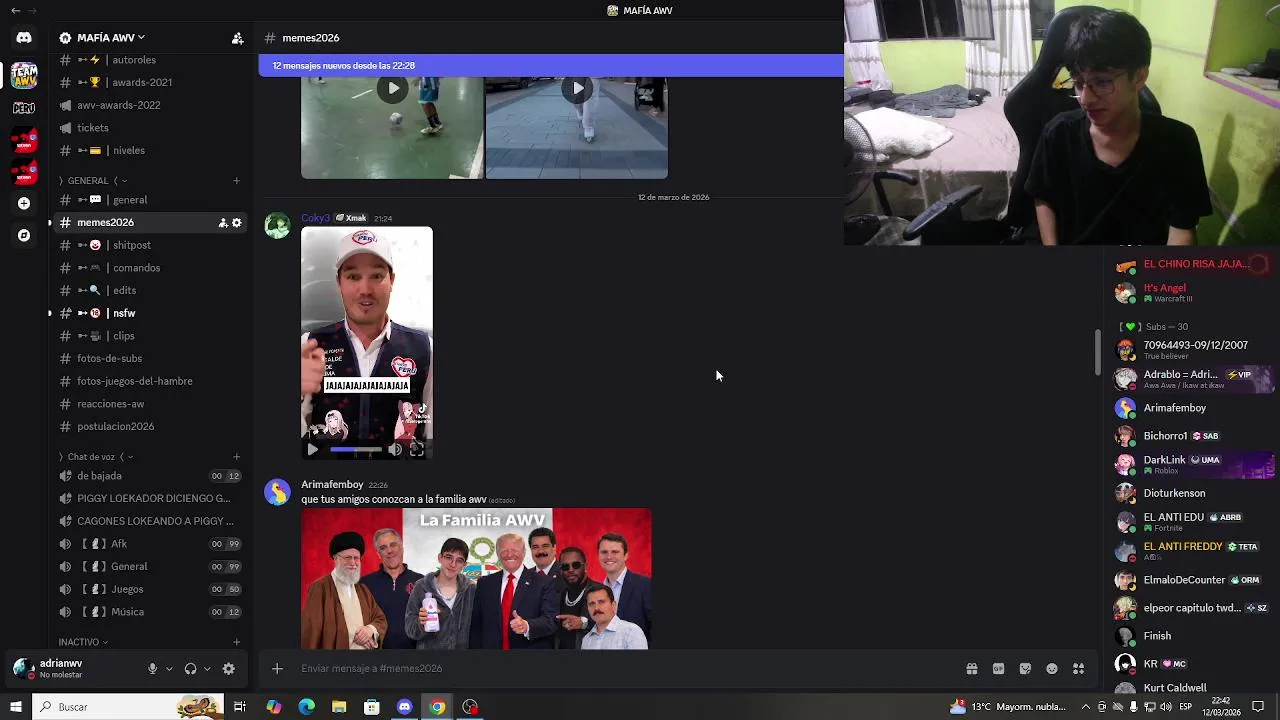
Task: Open the nsfw channel
Action: [150, 313]
